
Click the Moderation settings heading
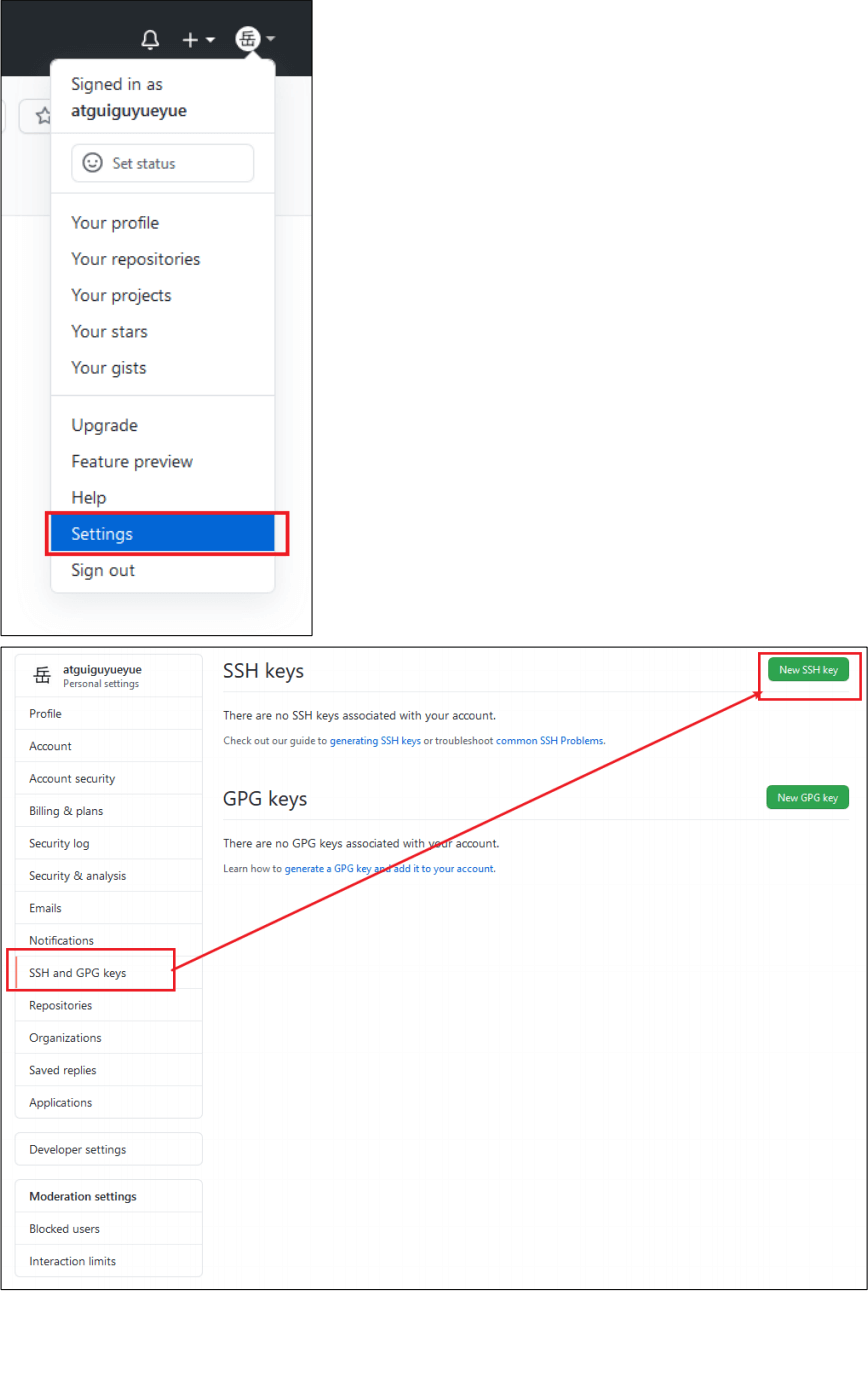[83, 1196]
